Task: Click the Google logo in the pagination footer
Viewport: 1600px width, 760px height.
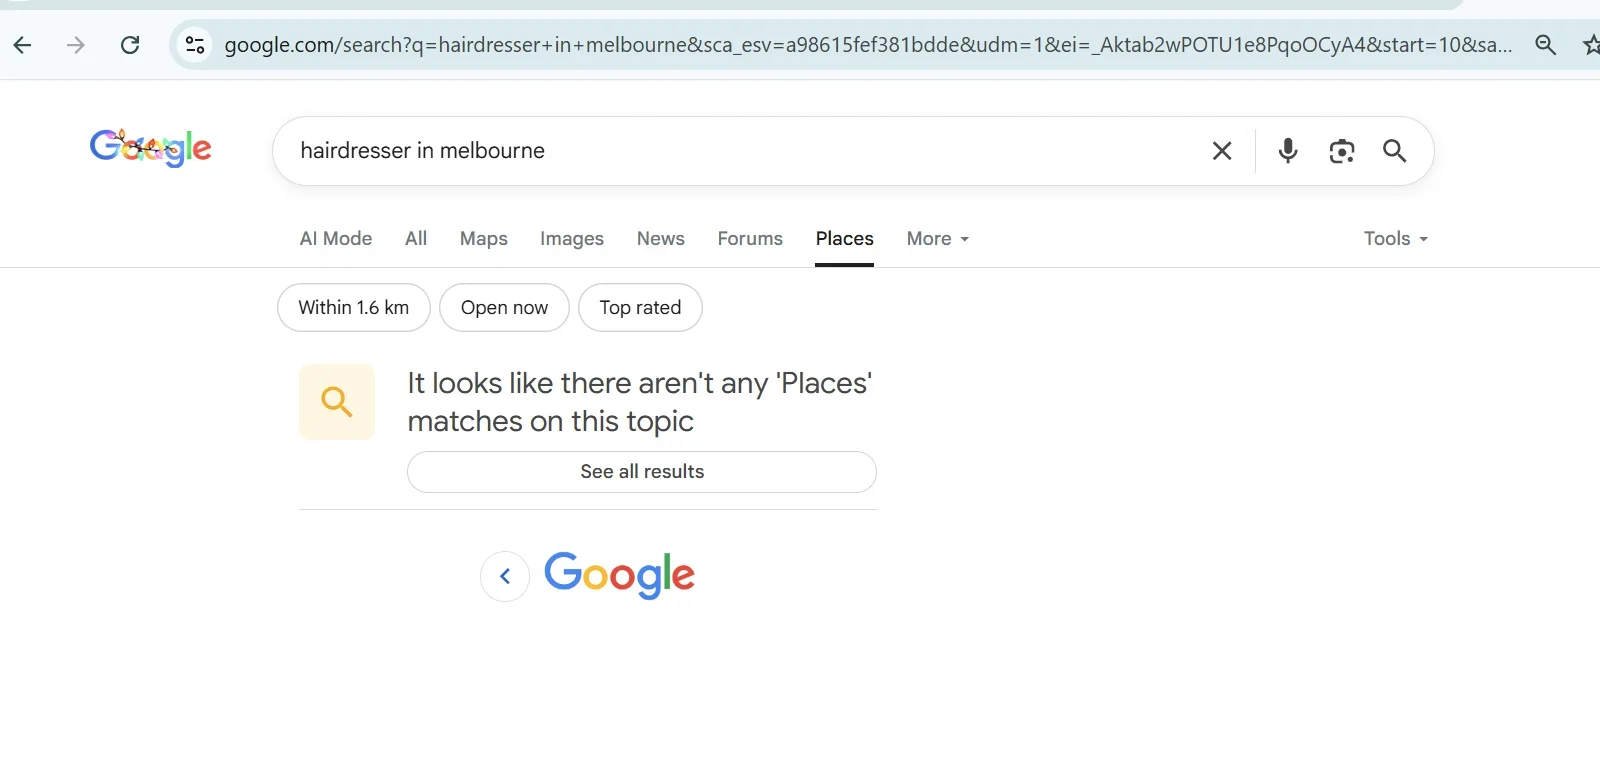Action: 619,575
